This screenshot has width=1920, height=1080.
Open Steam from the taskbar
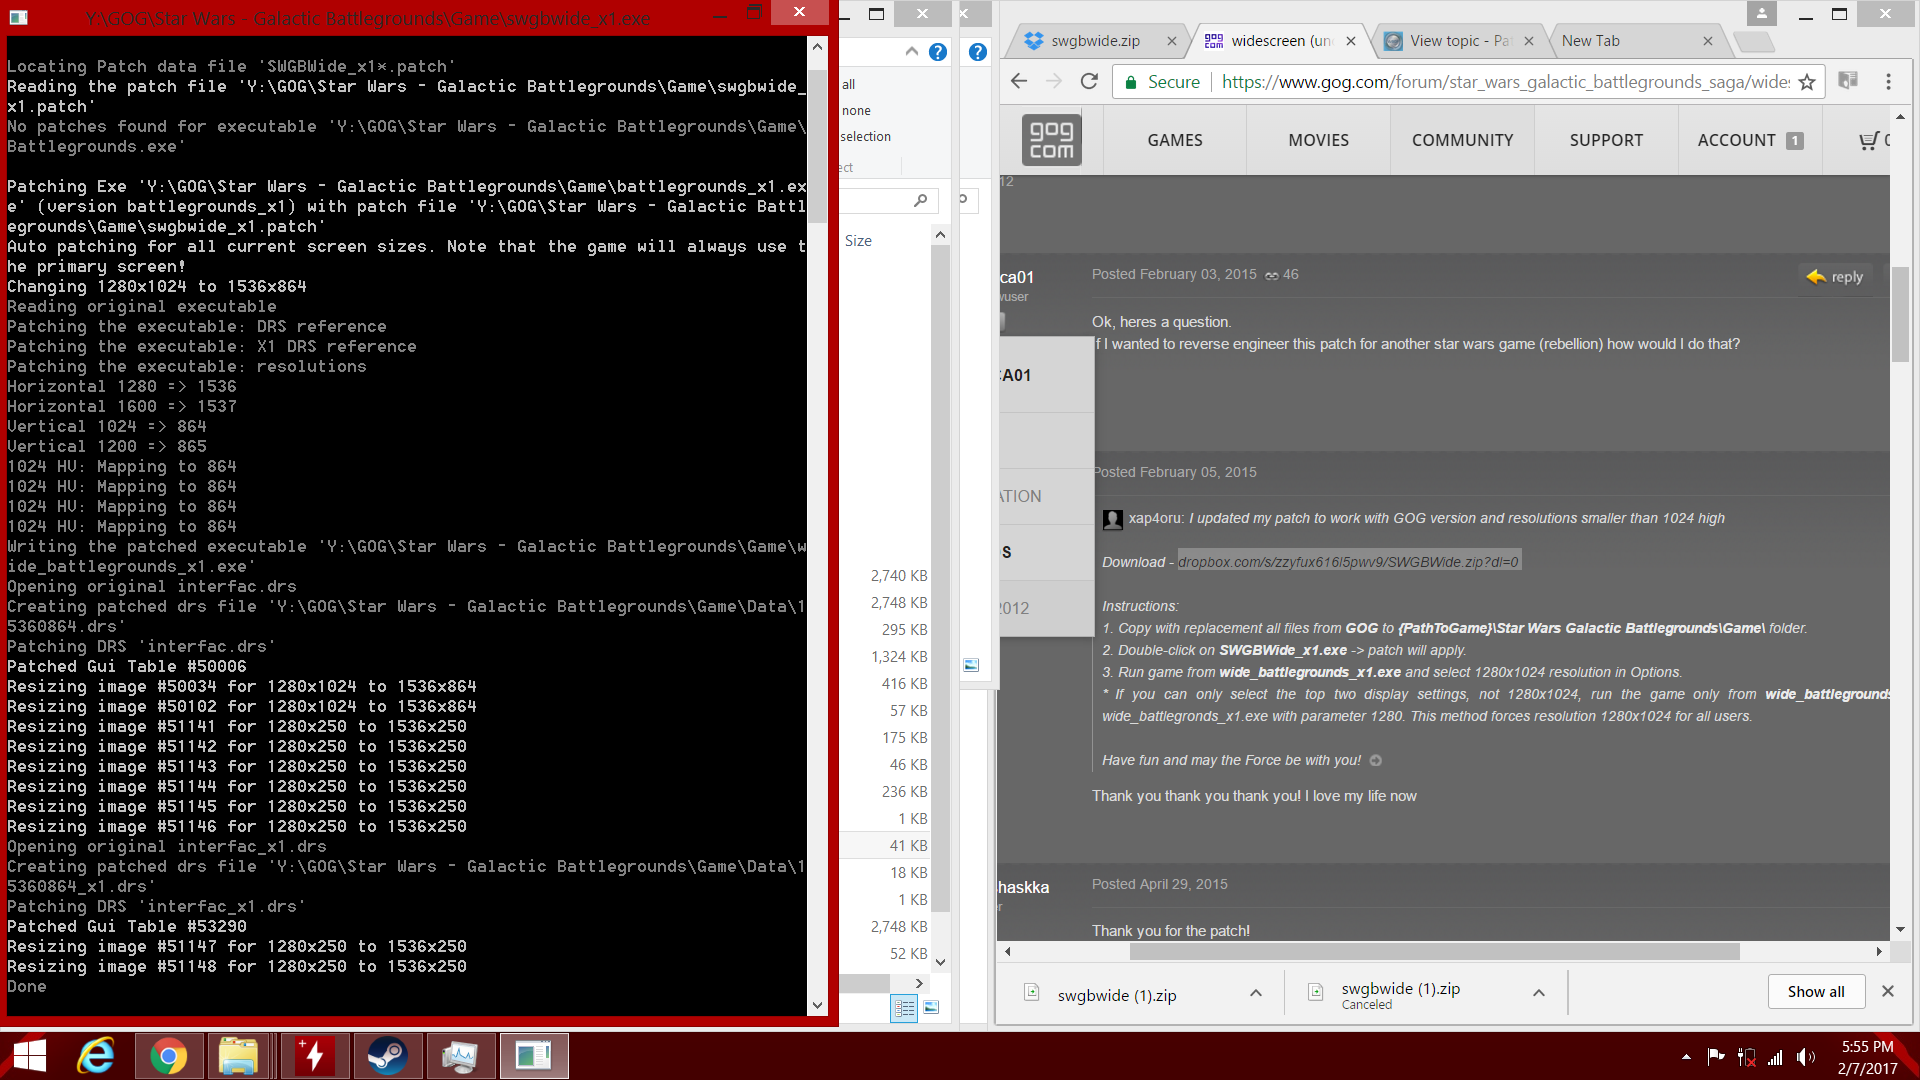[x=386, y=1056]
